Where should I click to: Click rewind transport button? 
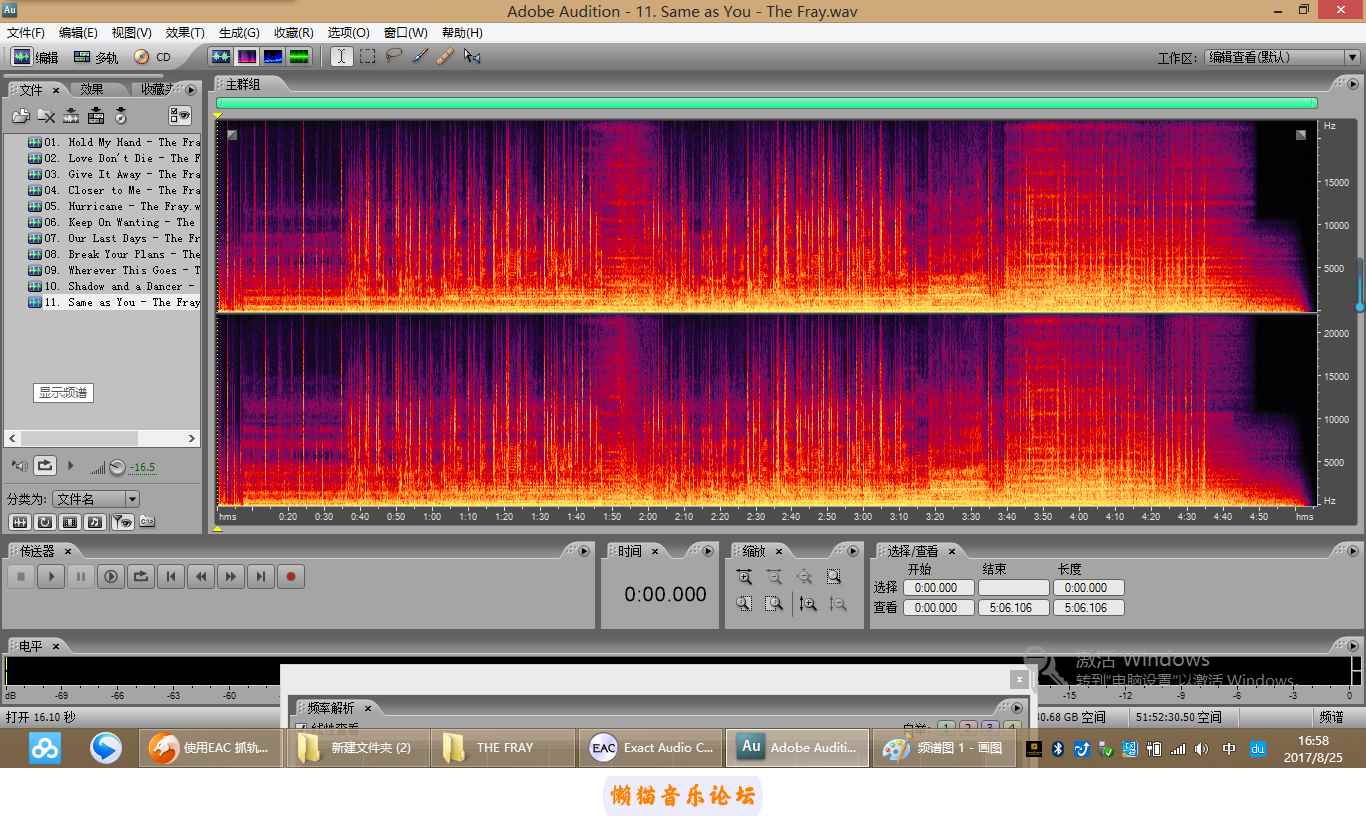201,576
